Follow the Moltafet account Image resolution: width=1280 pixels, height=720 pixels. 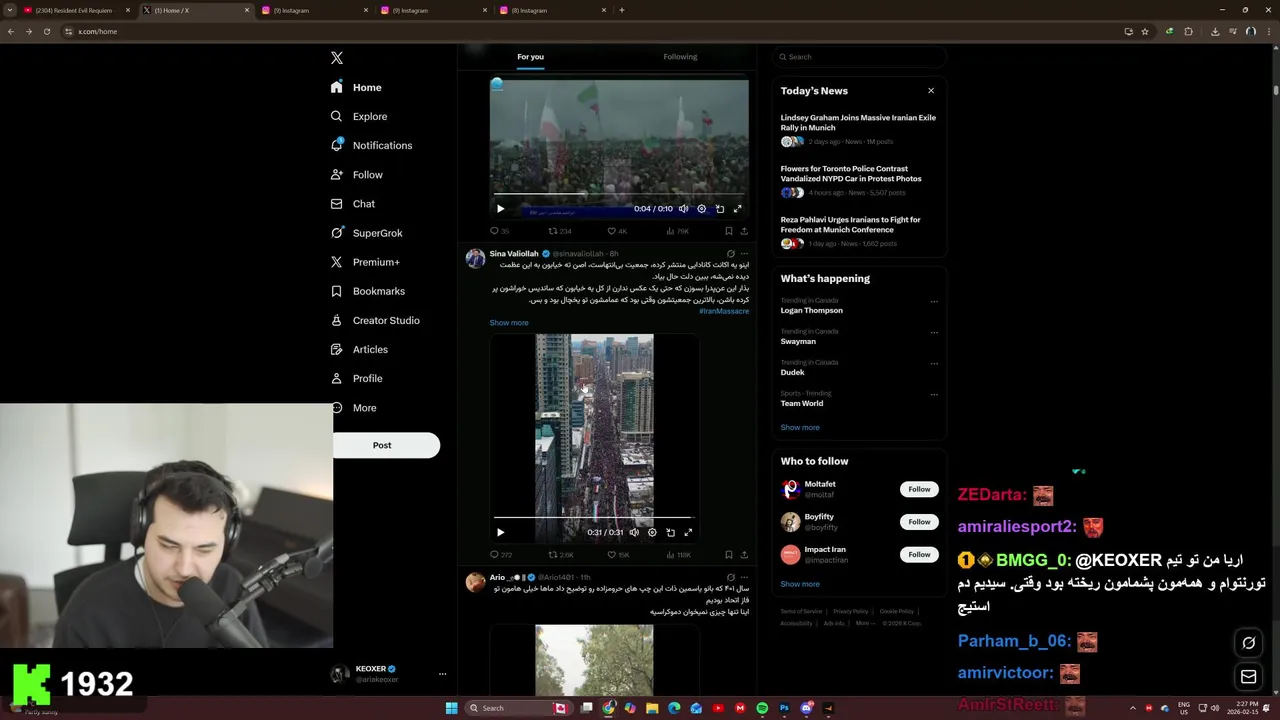point(919,489)
